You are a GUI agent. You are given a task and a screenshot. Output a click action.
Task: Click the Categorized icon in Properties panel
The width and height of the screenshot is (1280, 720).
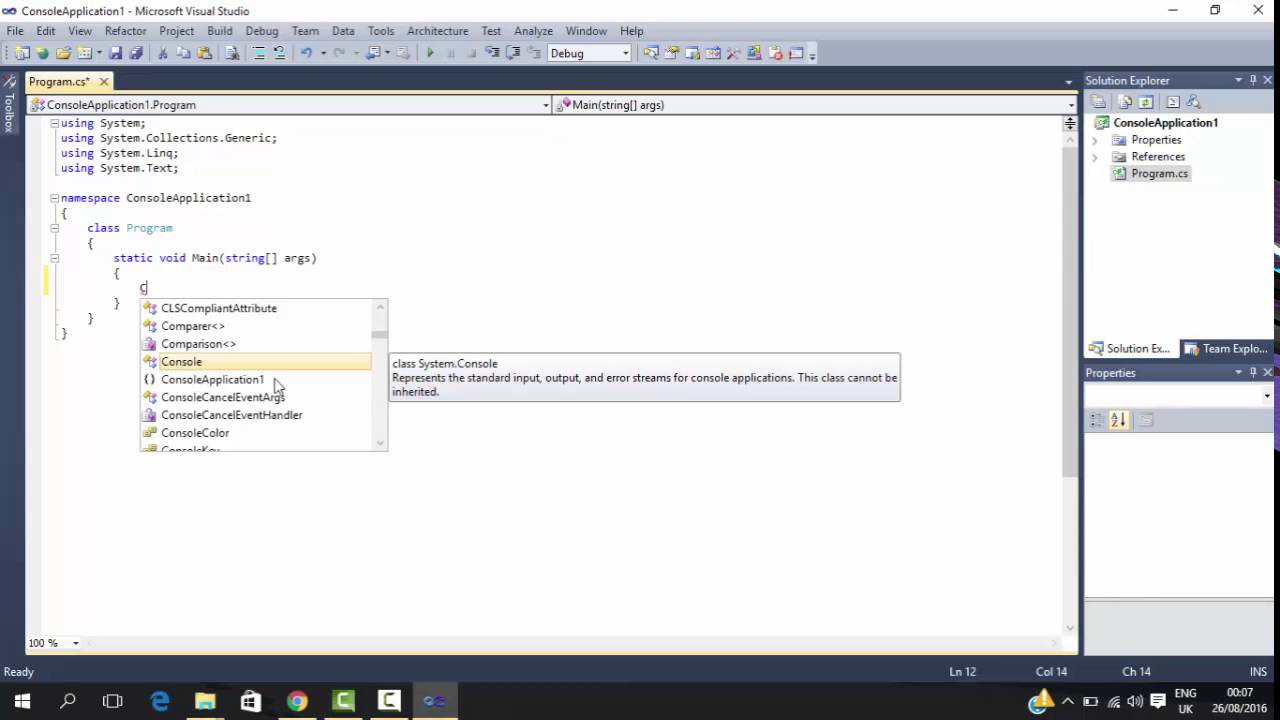click(x=1097, y=421)
